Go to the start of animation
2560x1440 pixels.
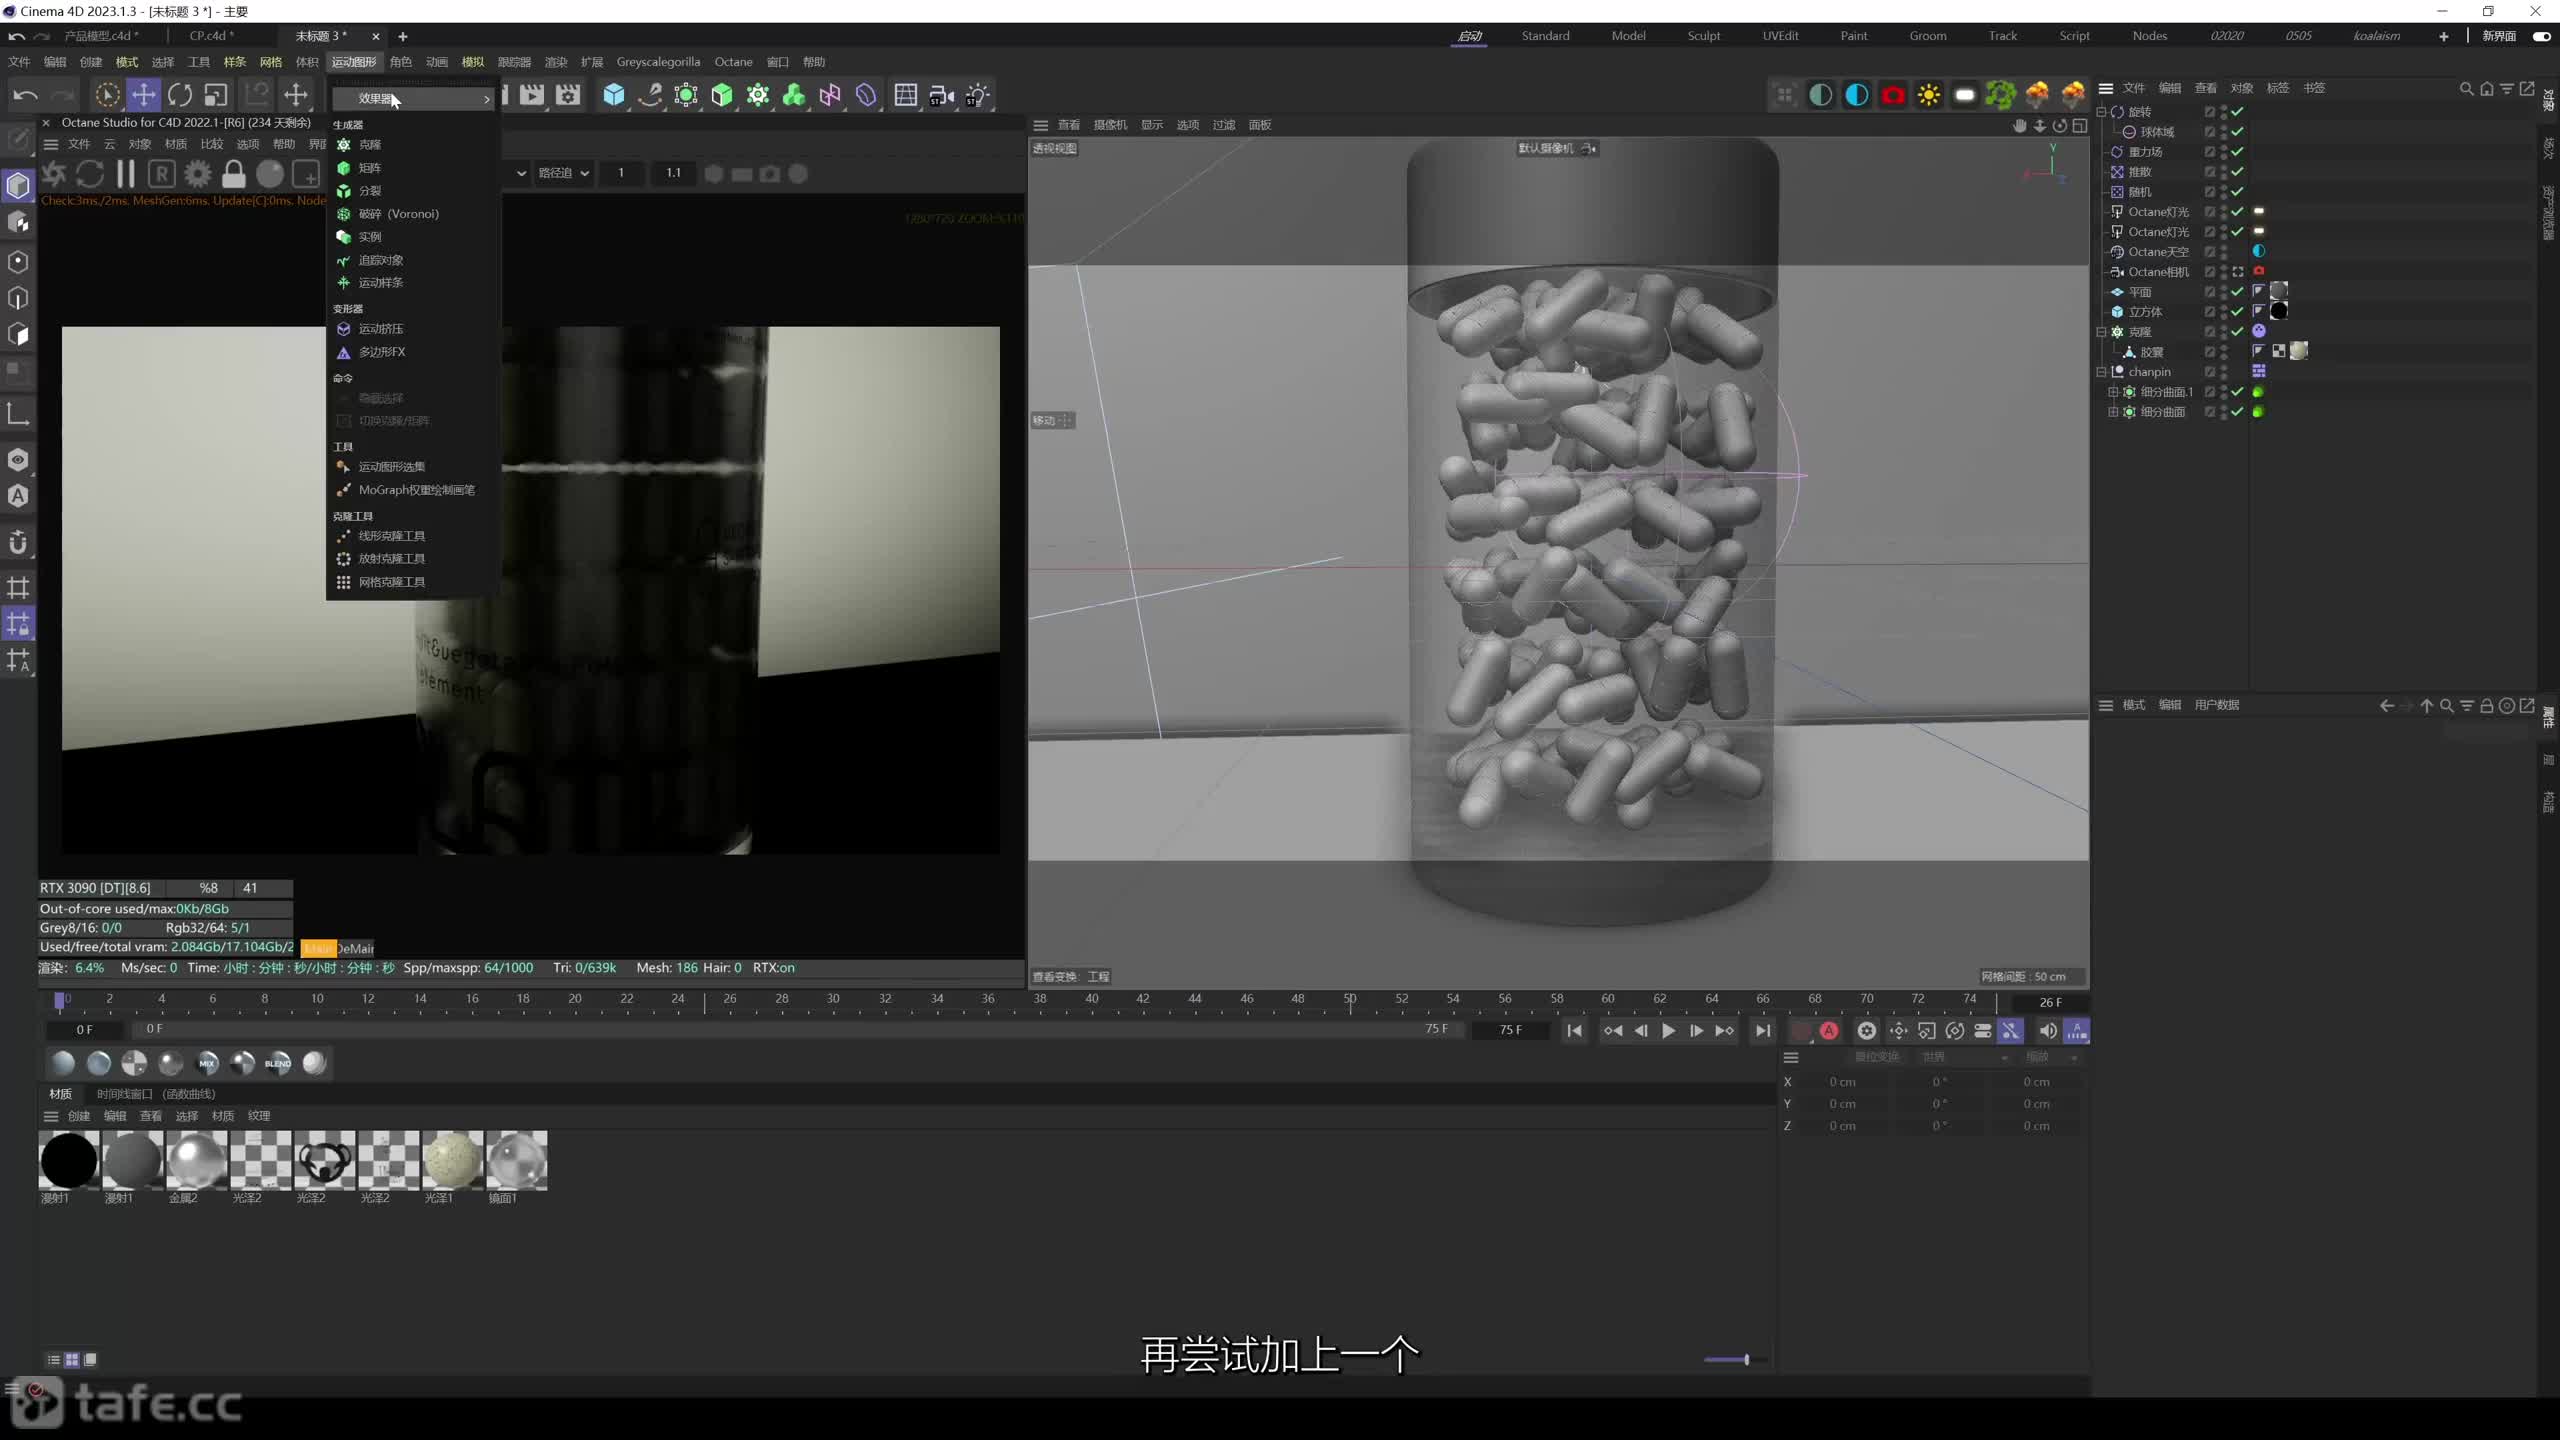(1575, 1031)
